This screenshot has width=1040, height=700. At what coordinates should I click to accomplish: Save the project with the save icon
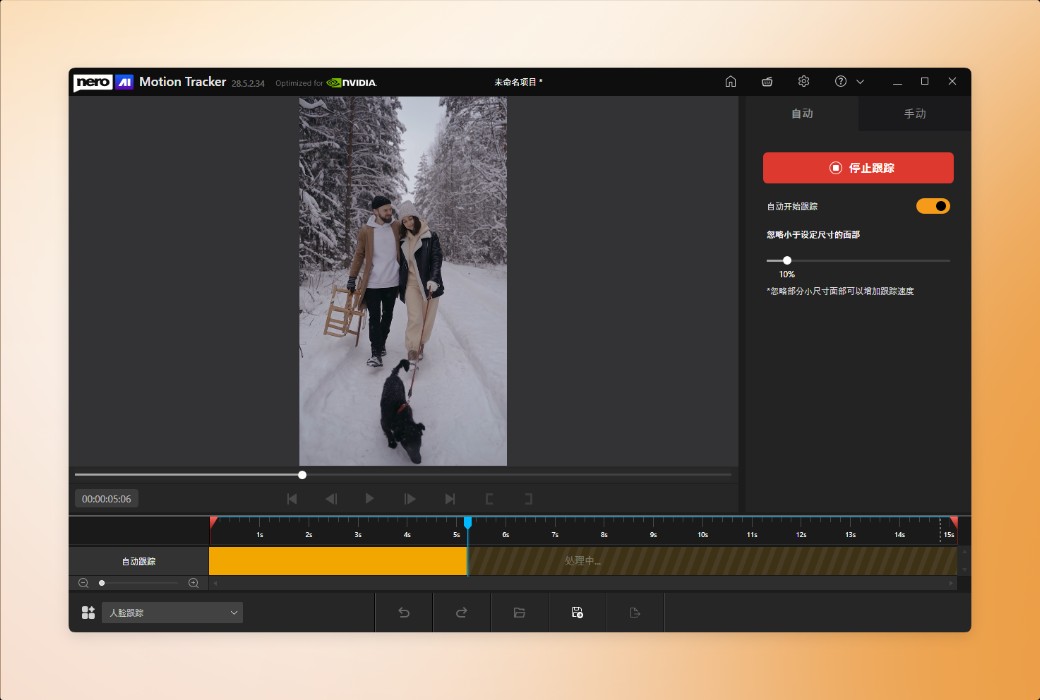click(577, 612)
